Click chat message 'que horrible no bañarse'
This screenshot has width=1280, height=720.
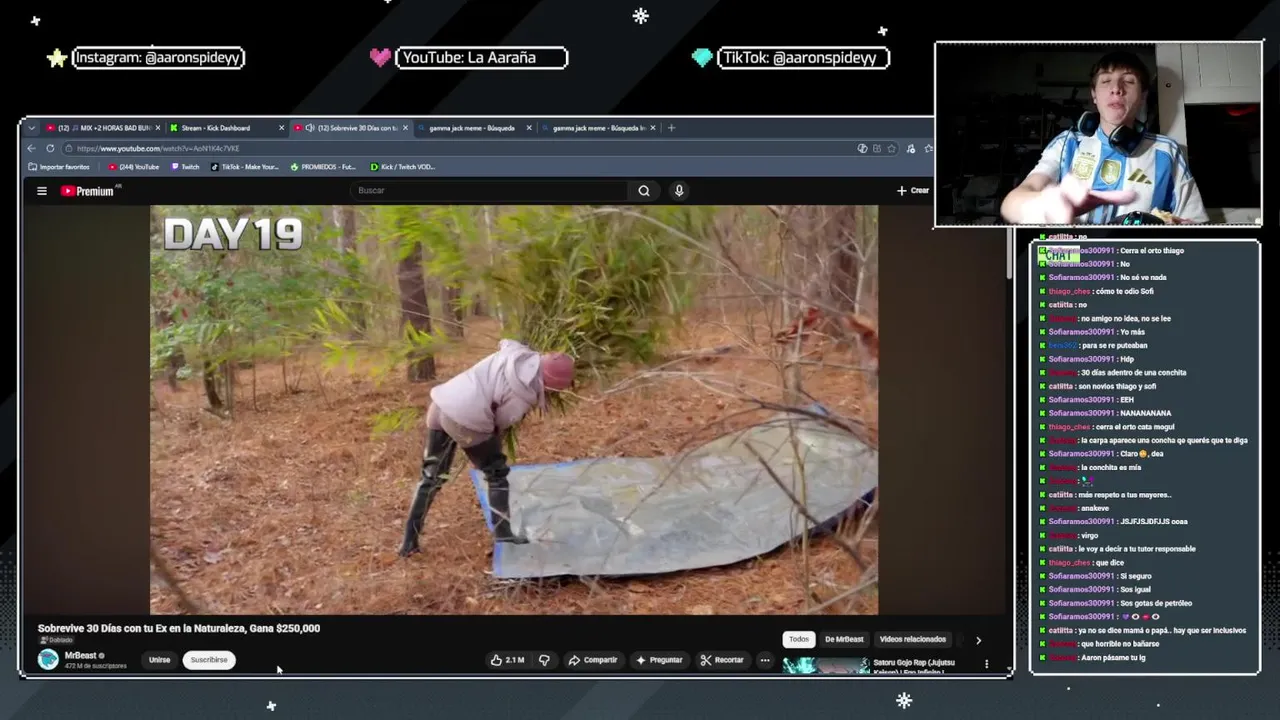1120,644
